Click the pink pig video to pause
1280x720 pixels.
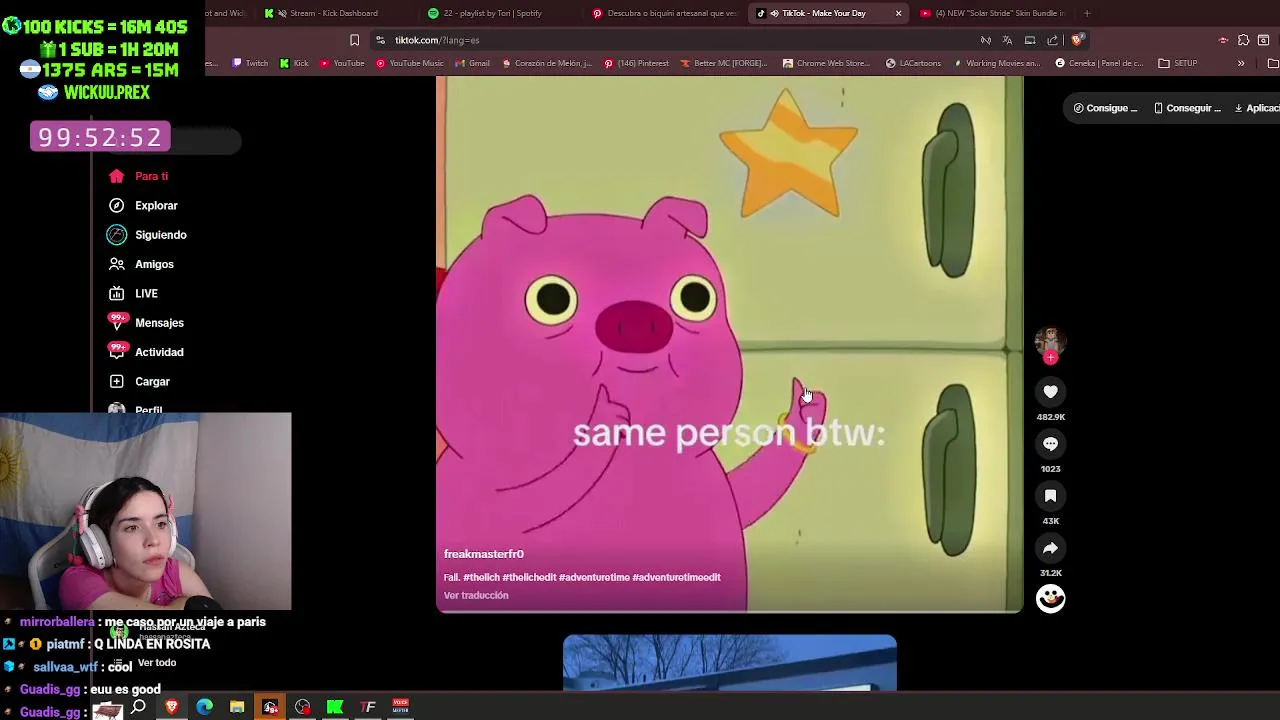coord(730,344)
